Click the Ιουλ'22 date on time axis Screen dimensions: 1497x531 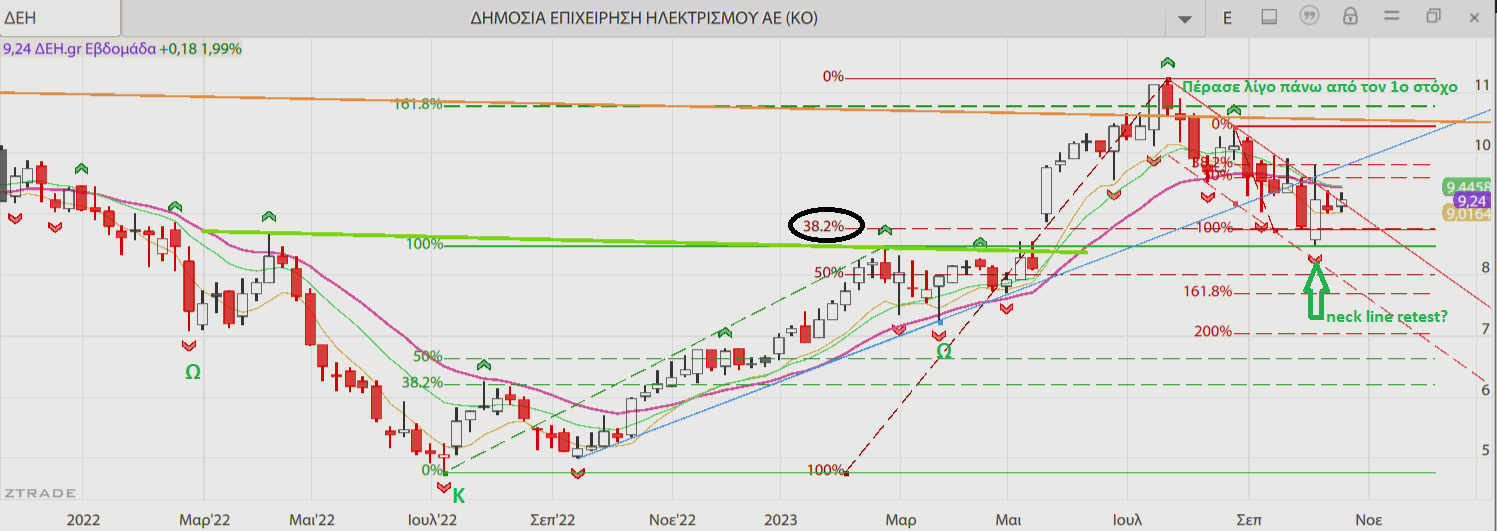432,520
